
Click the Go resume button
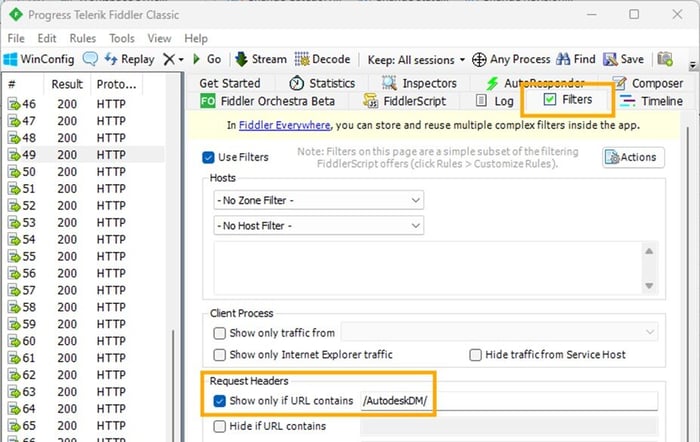point(207,59)
